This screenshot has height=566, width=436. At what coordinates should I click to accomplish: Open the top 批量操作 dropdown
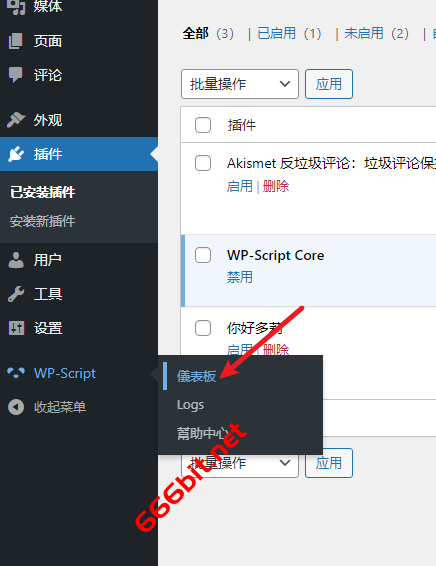click(x=240, y=84)
